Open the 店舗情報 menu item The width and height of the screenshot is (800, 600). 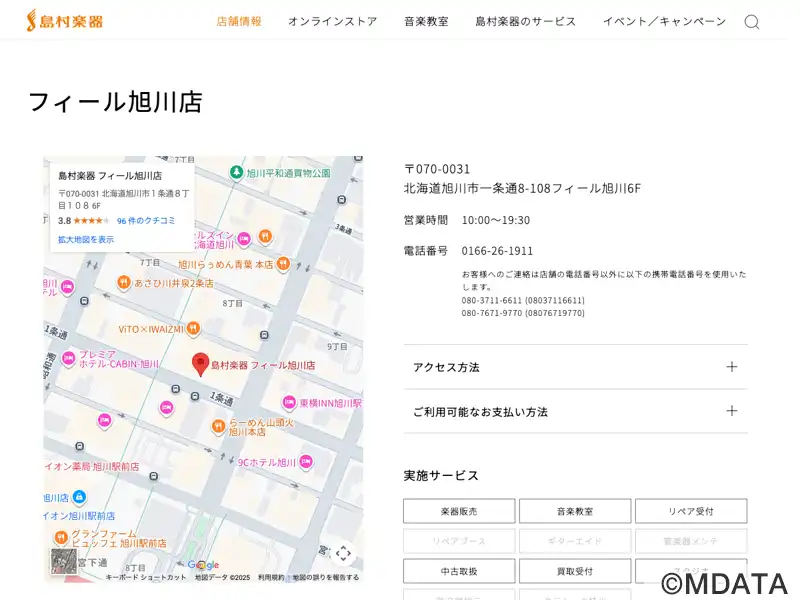click(x=239, y=21)
